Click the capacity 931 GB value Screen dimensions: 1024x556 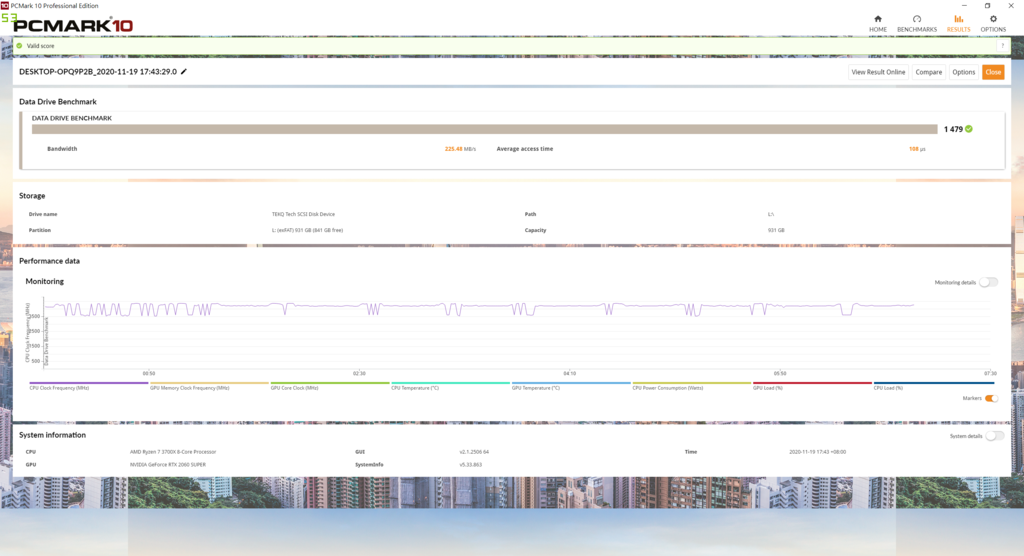point(776,230)
